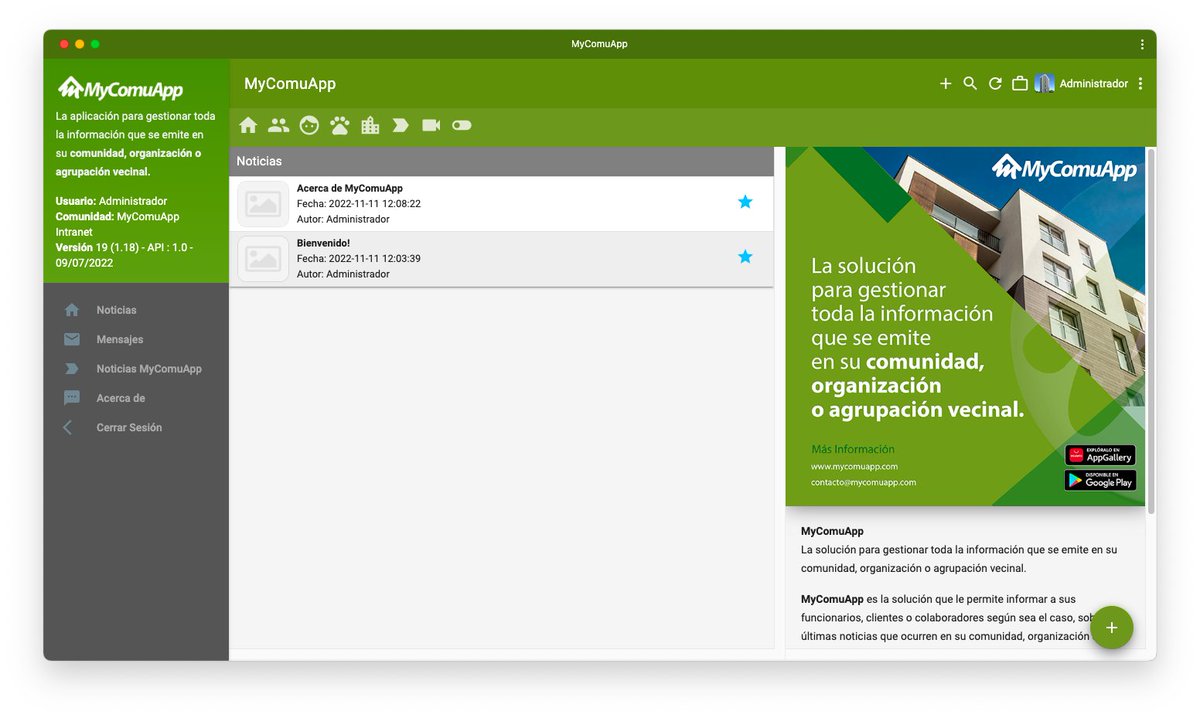Click the Administrador avatar picture
This screenshot has width=1200, height=718.
1045,84
